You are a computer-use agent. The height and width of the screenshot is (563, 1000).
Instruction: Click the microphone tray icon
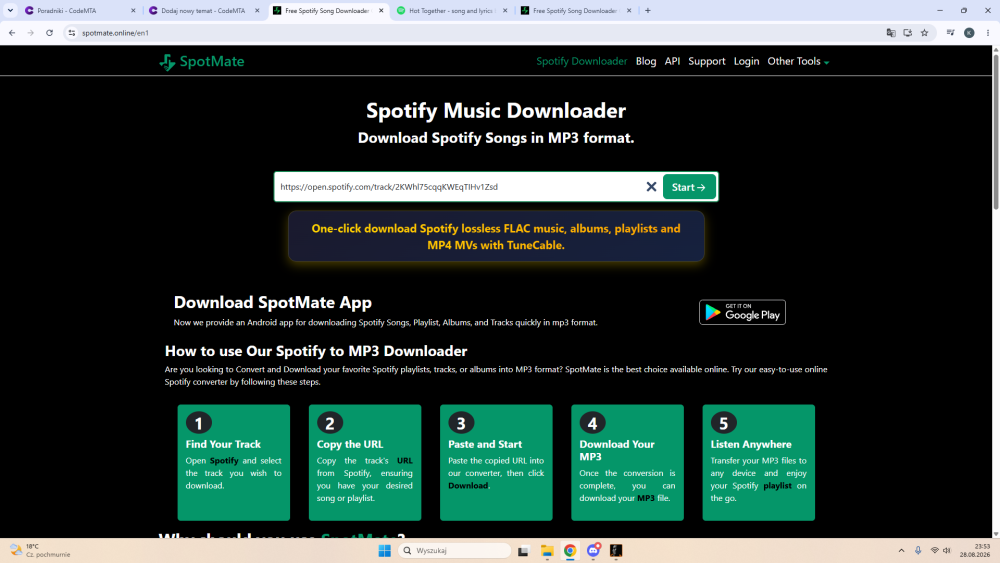918,550
